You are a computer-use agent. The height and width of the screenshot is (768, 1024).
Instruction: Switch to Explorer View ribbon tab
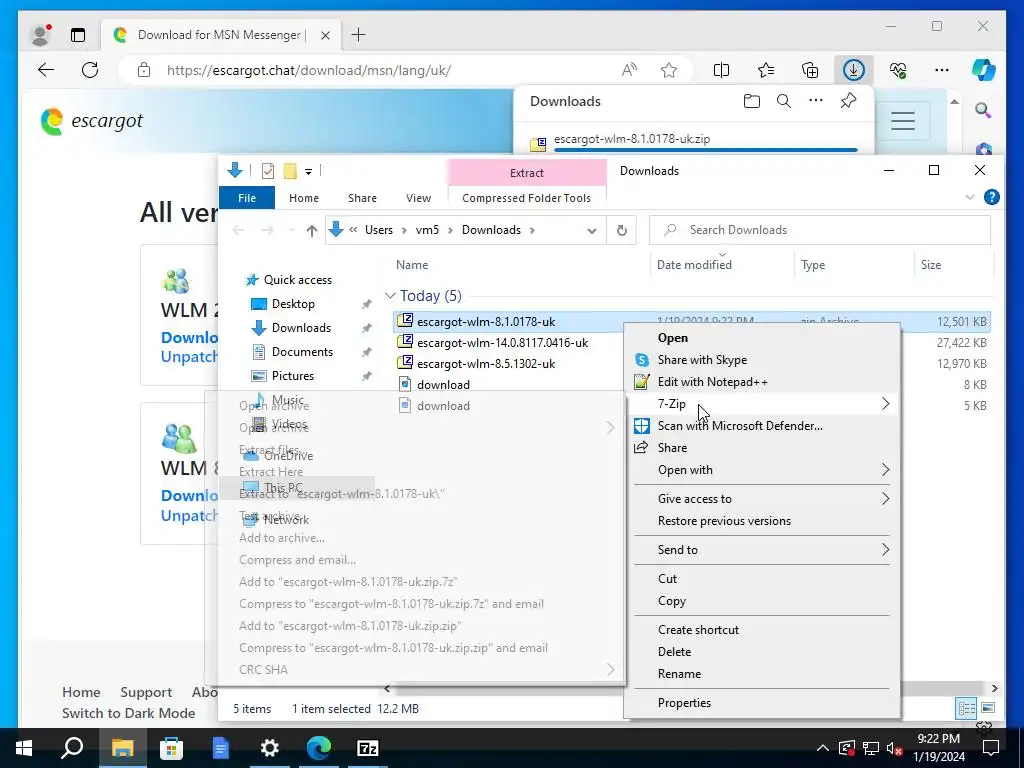(418, 198)
